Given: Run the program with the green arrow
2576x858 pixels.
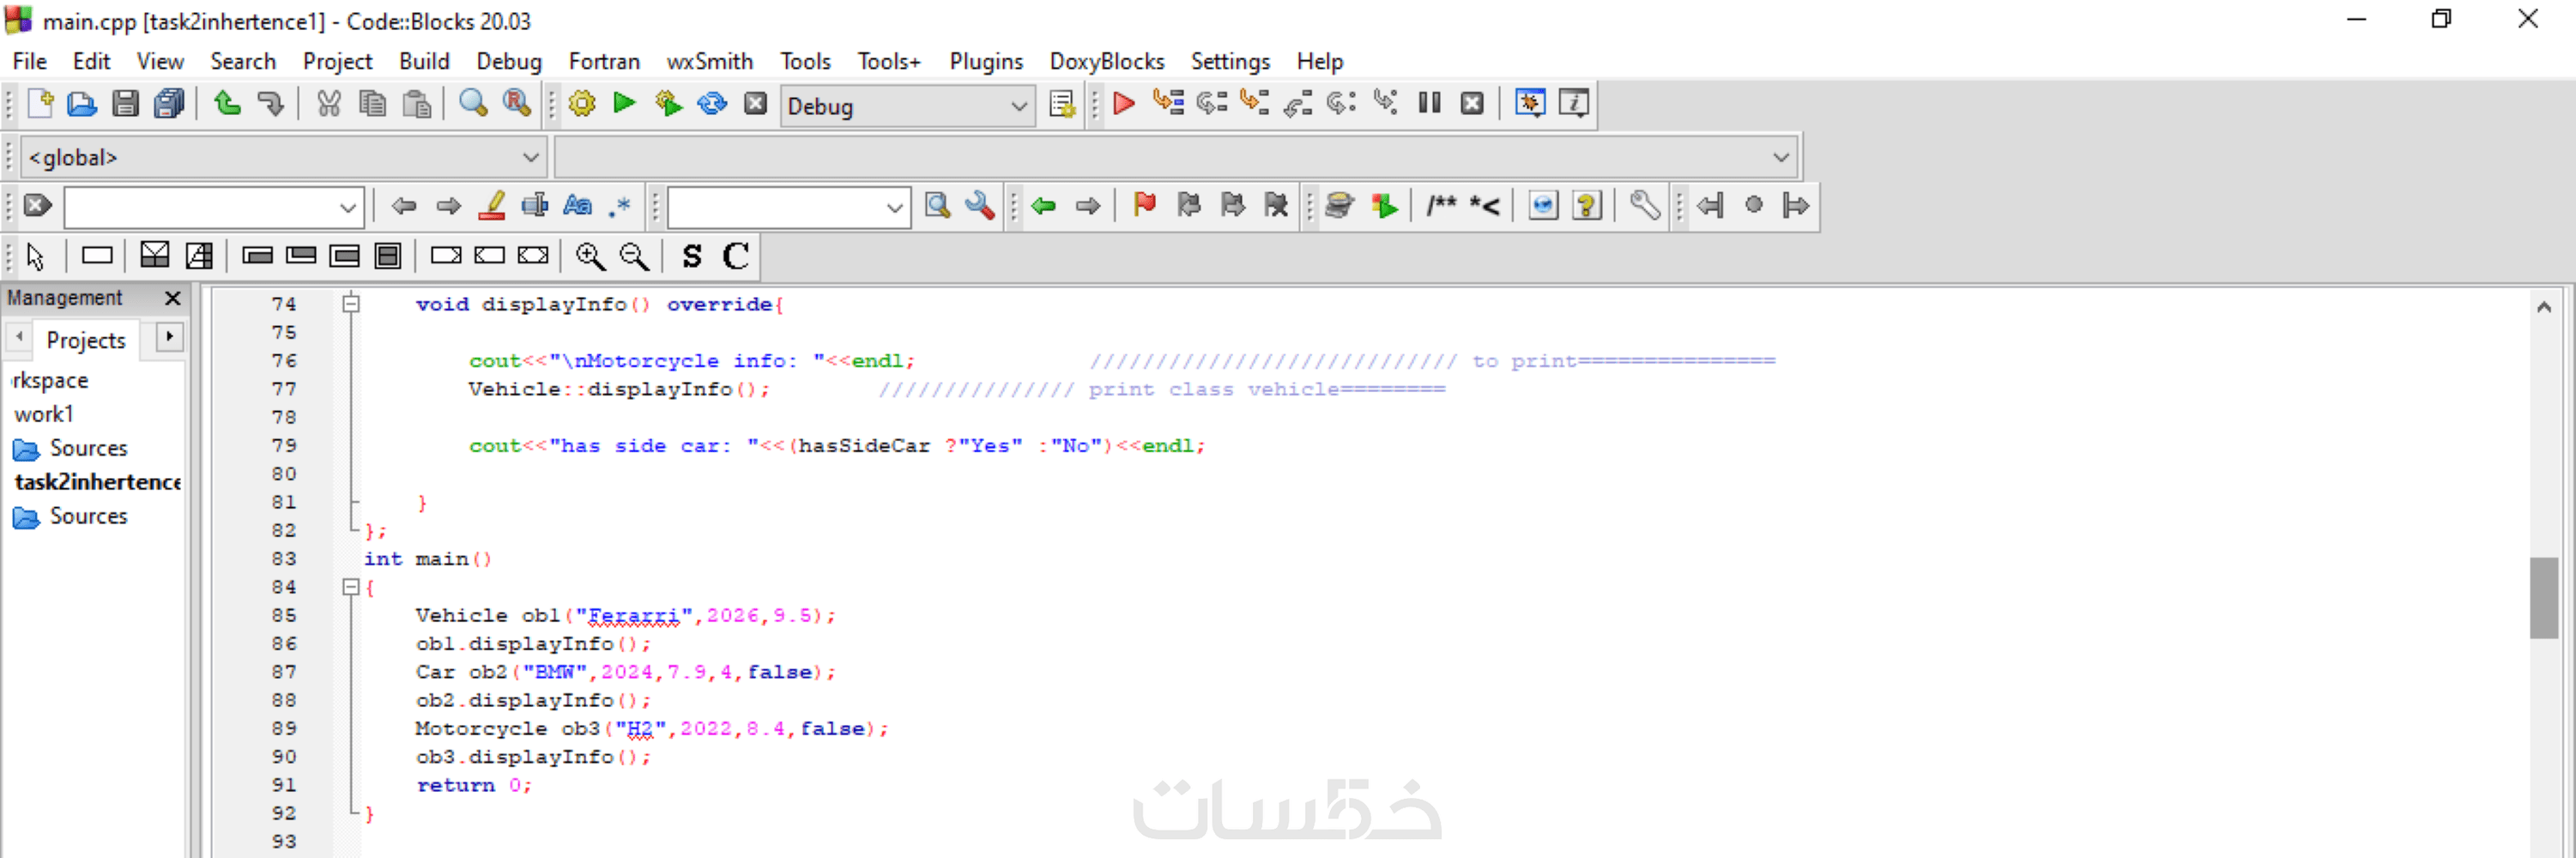Looking at the screenshot, I should point(625,104).
